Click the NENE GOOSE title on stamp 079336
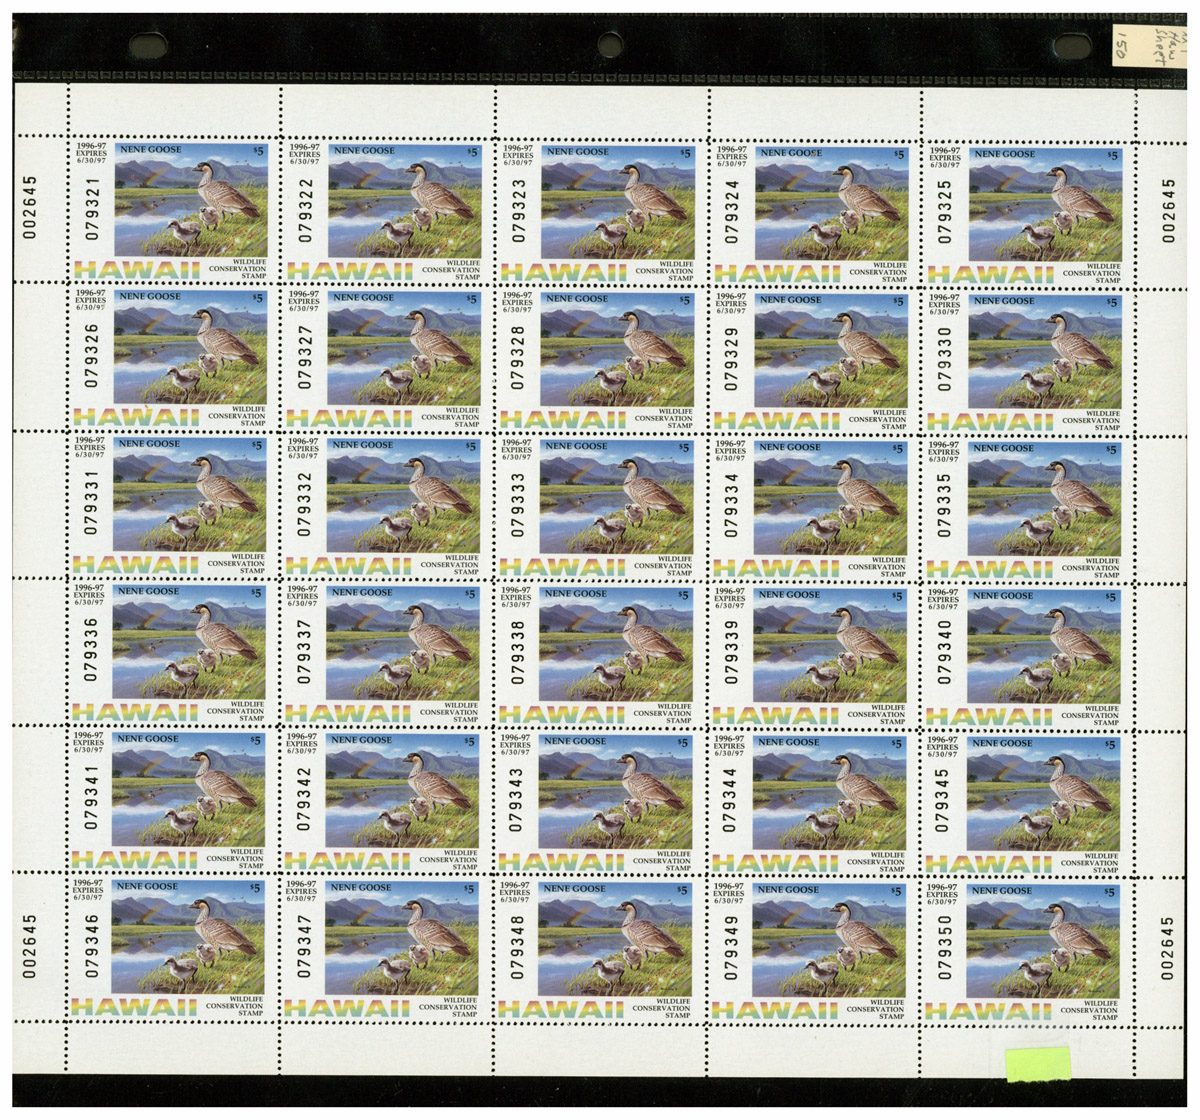The image size is (1200, 1120). 150,591
